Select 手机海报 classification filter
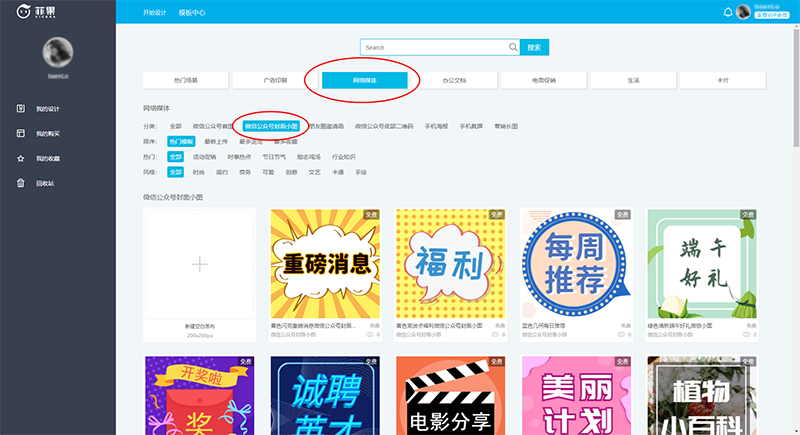The width and height of the screenshot is (800, 435). [x=436, y=126]
